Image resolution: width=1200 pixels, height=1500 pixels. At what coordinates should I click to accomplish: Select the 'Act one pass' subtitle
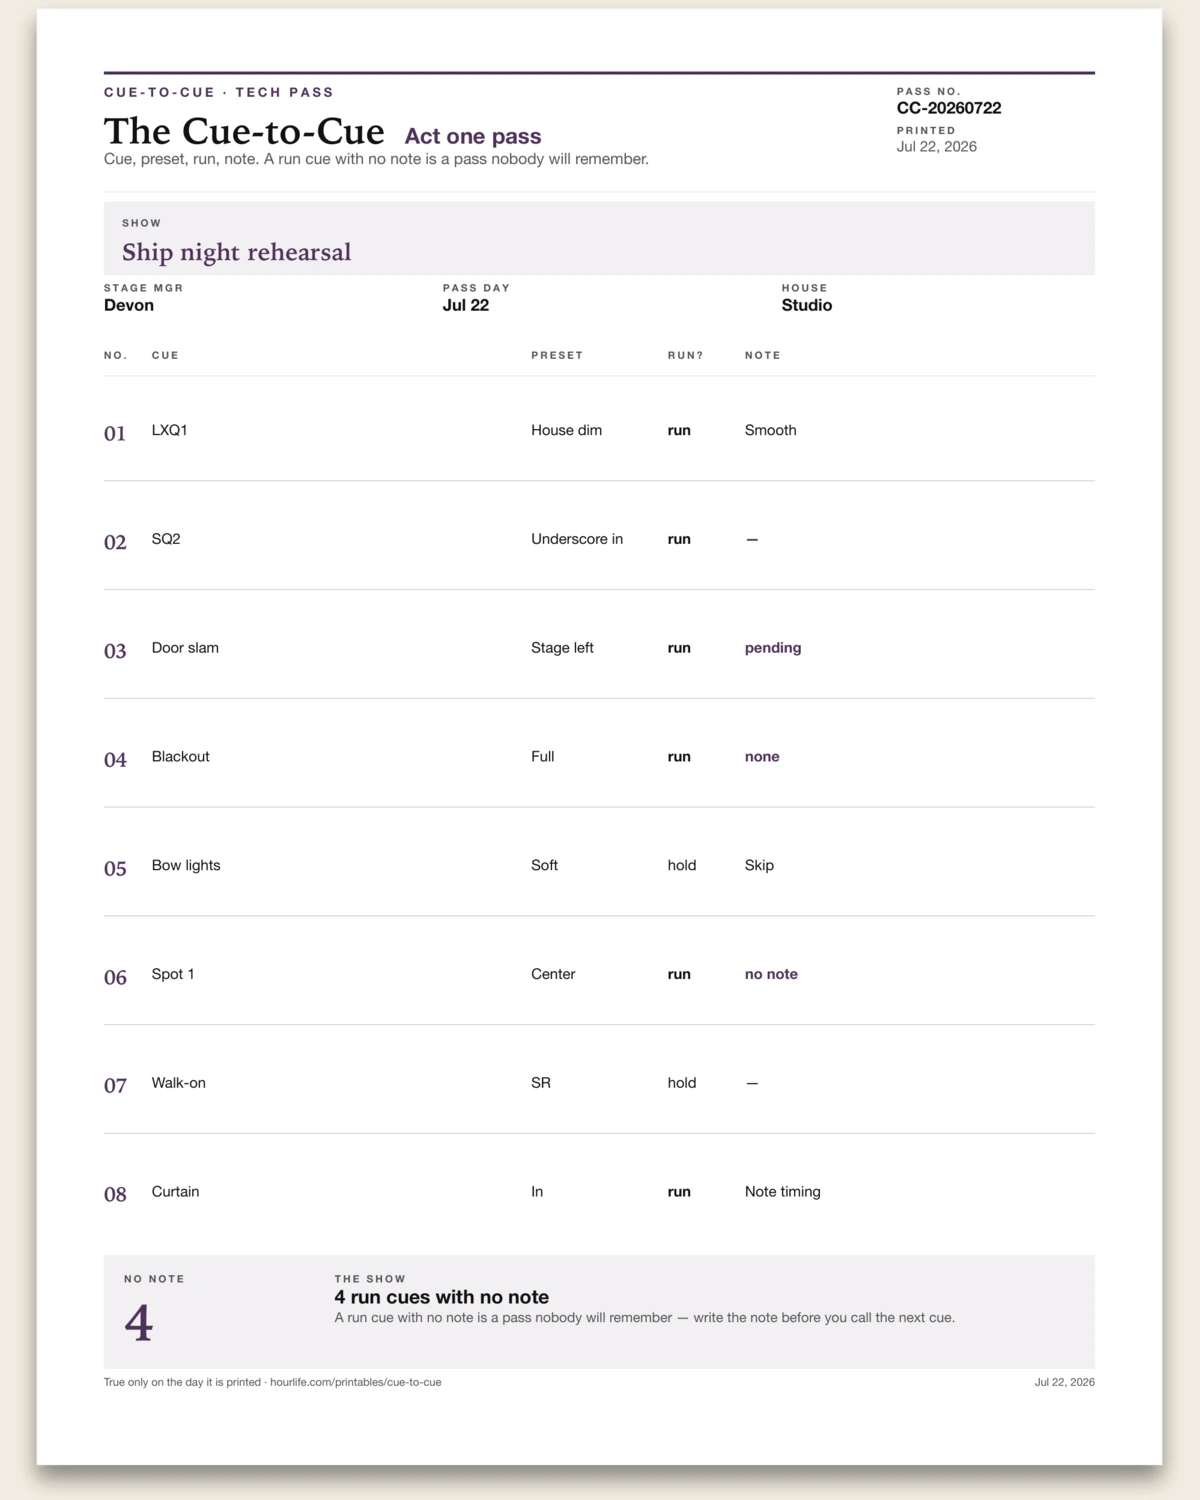[x=473, y=136]
